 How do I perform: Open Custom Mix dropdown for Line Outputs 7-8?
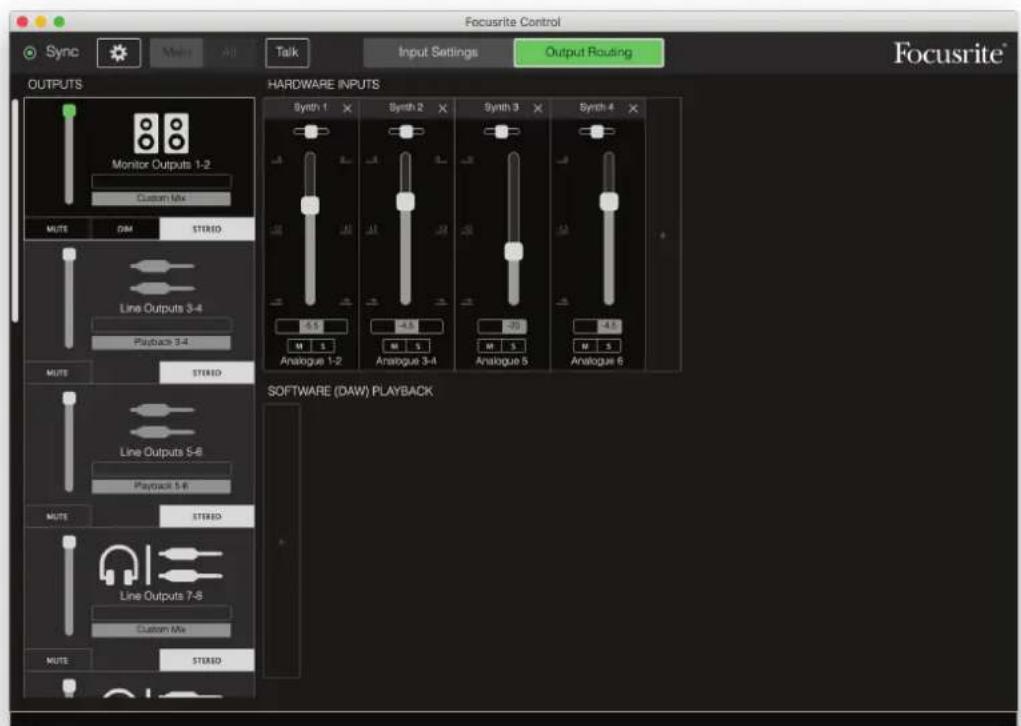(x=161, y=630)
